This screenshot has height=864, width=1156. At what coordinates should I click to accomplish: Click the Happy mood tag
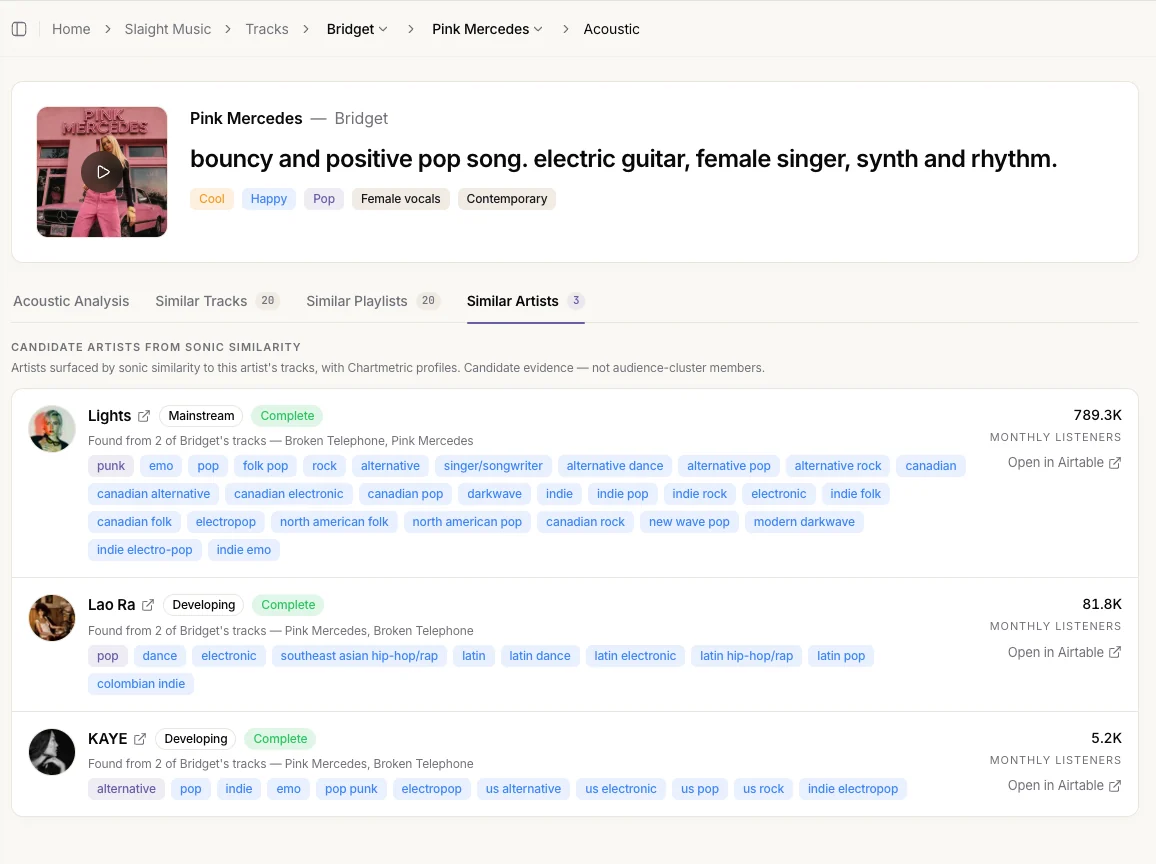(268, 199)
